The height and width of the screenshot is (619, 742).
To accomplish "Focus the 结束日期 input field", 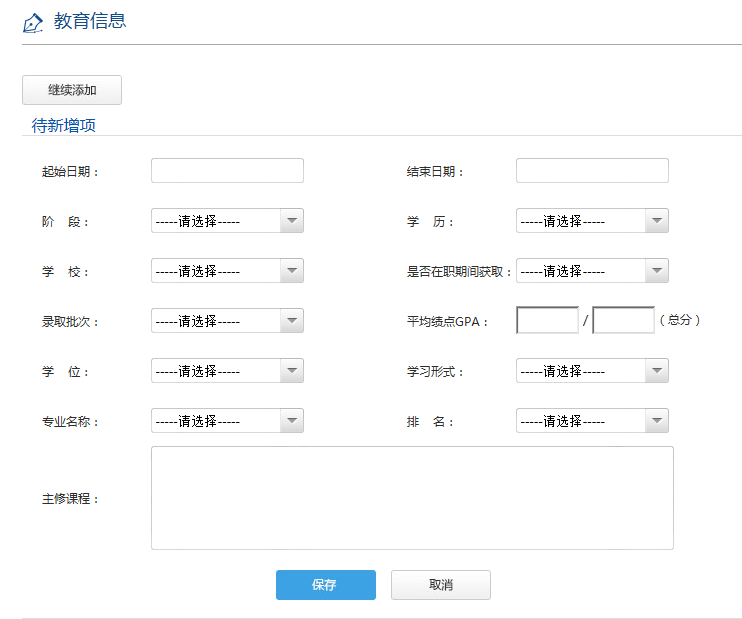I will coord(592,170).
